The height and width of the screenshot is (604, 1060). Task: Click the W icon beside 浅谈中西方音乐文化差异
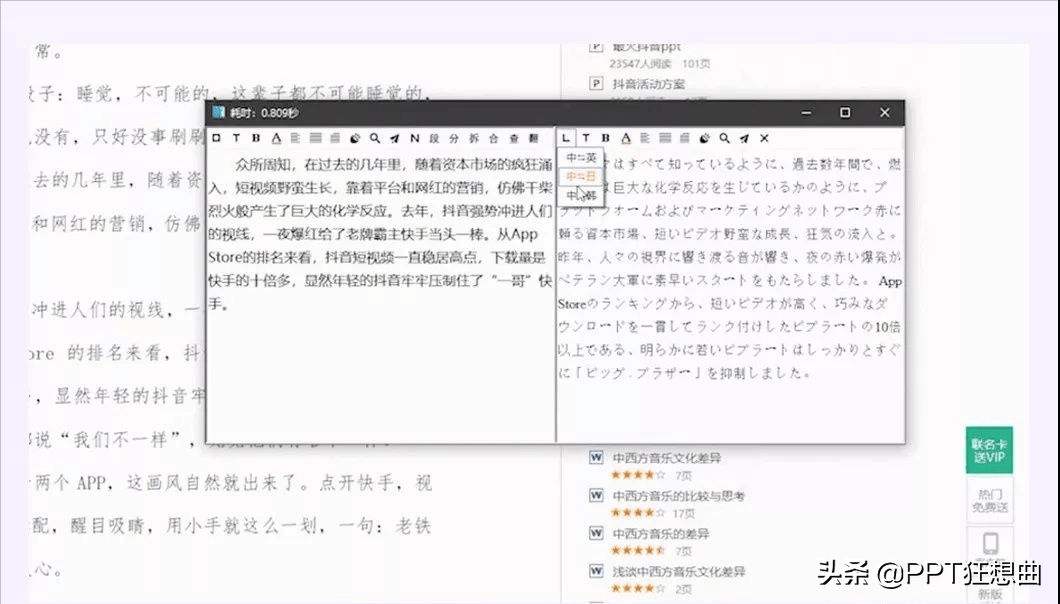[596, 571]
